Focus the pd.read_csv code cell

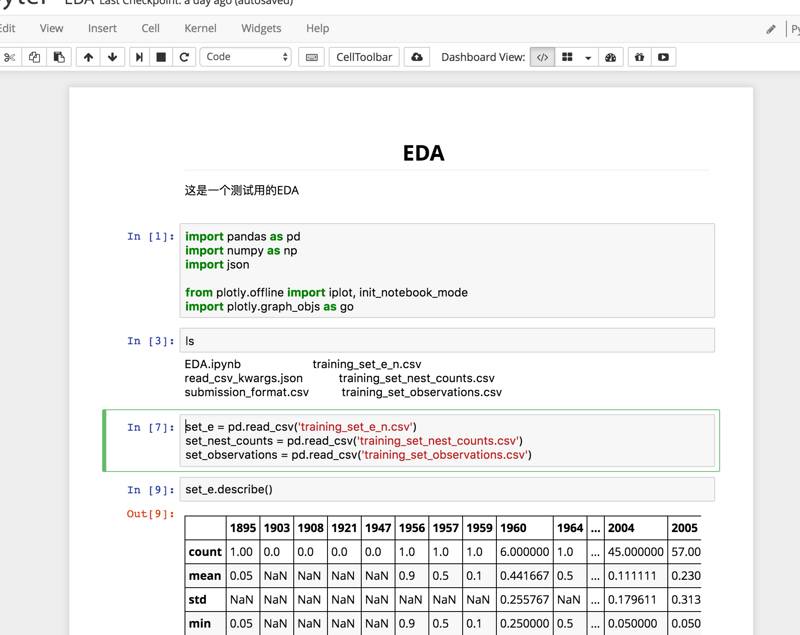(447, 440)
